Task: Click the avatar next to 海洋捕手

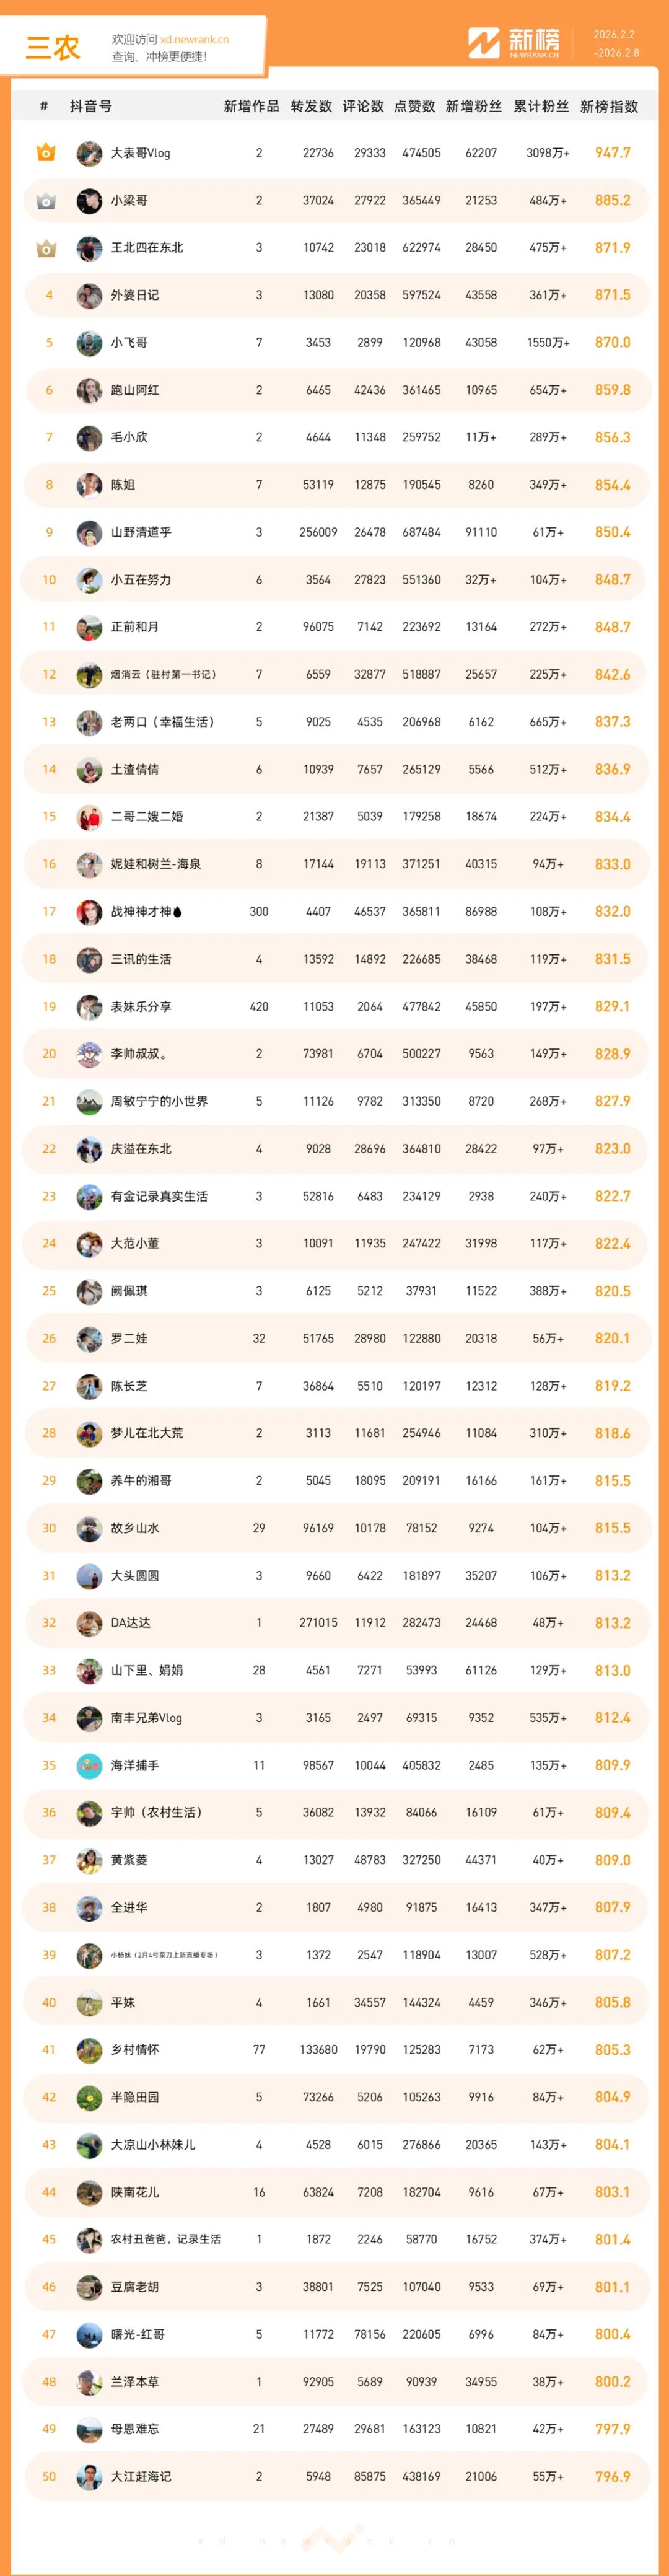Action: point(89,1765)
